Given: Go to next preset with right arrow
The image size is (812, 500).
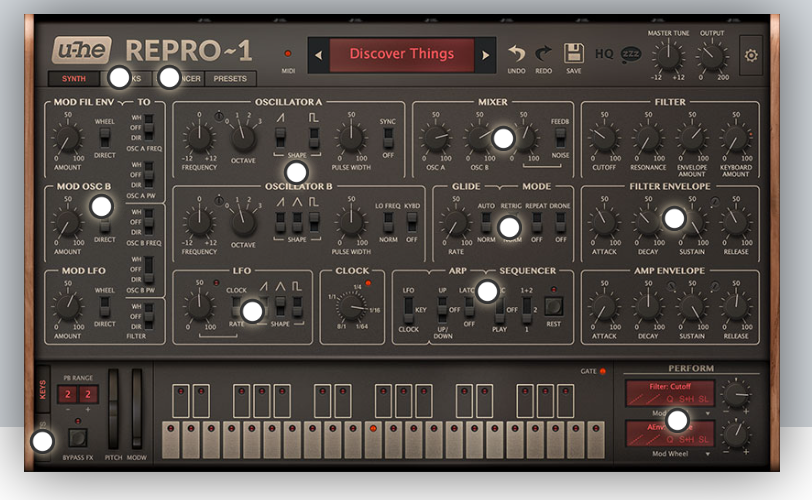Looking at the screenshot, I should (x=486, y=55).
